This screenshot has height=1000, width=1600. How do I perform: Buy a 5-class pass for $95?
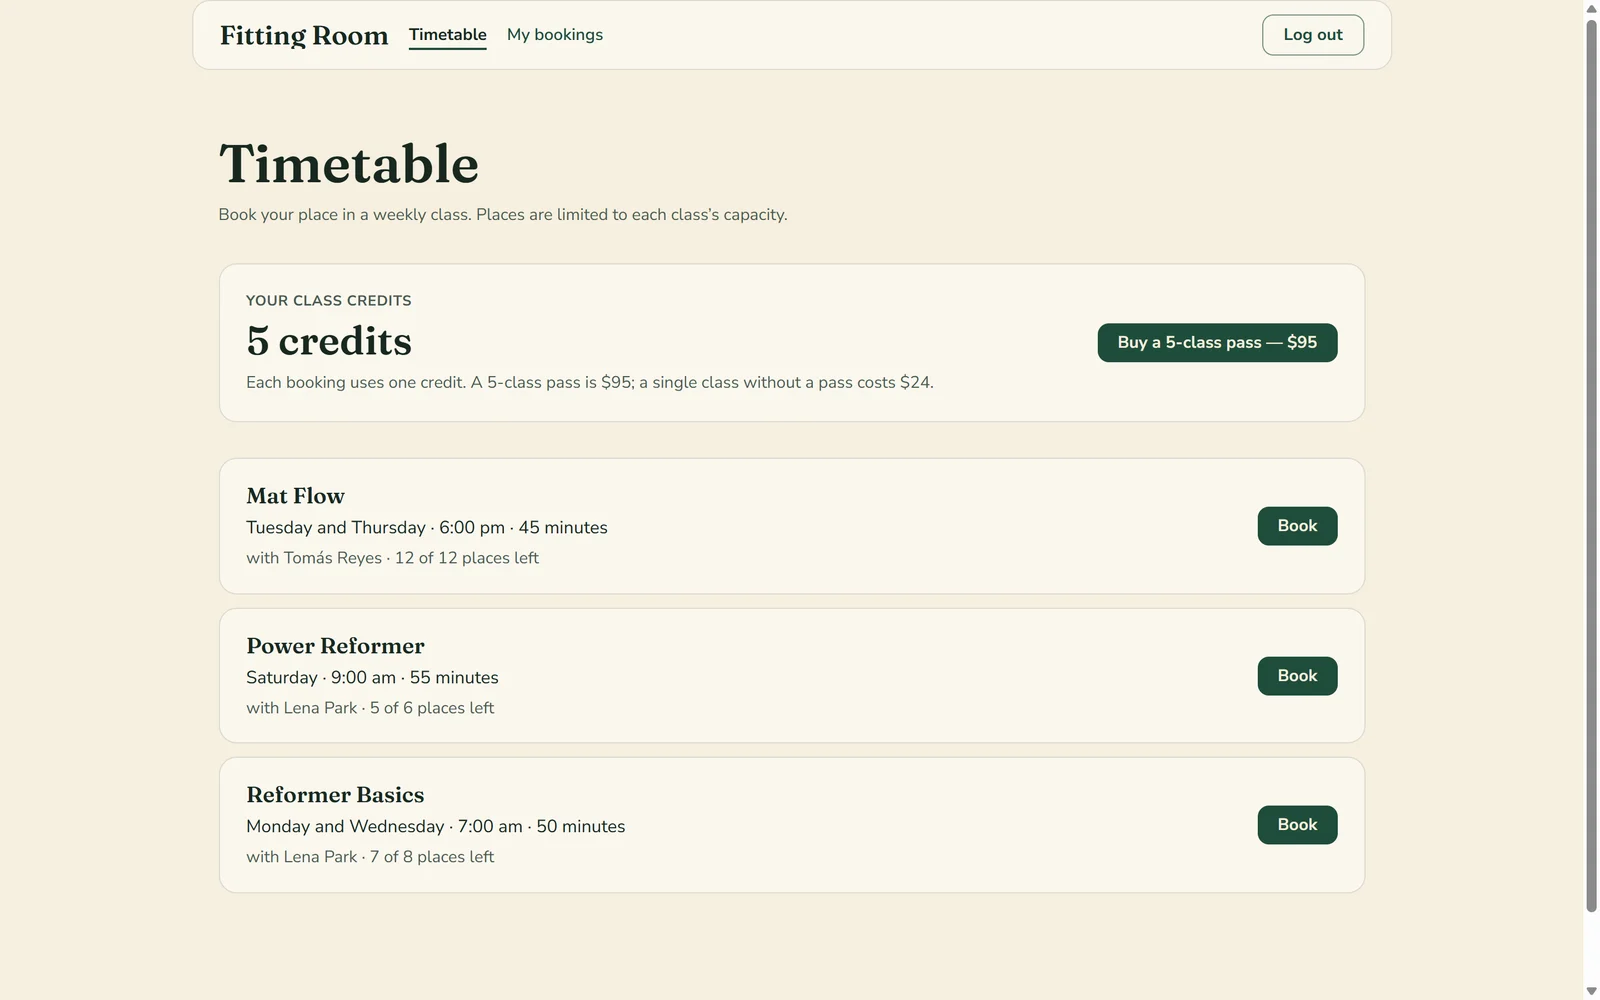(1217, 343)
